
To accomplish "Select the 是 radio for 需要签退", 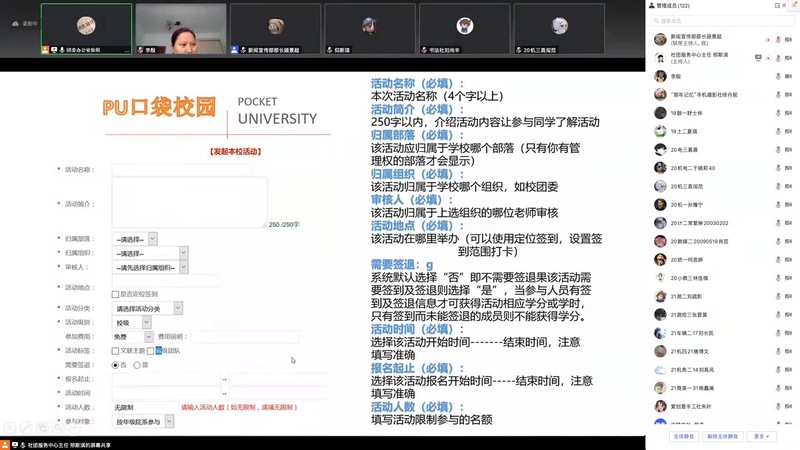I will (137, 365).
